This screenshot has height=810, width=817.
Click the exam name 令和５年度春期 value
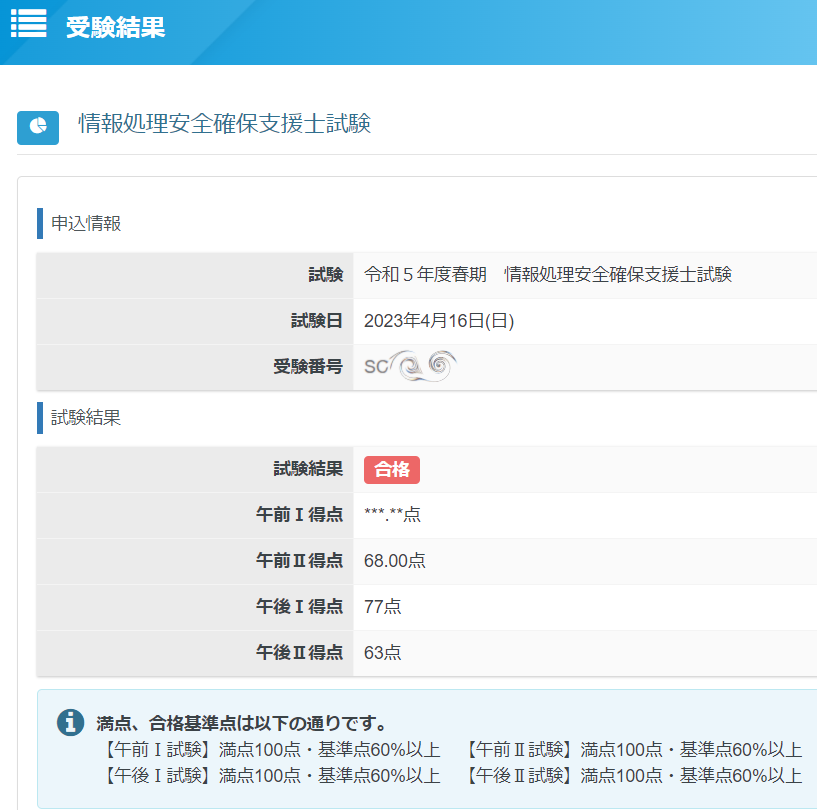tap(548, 275)
